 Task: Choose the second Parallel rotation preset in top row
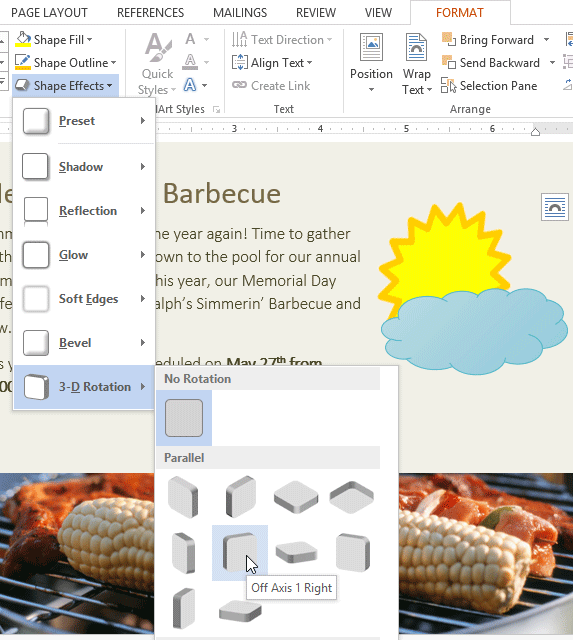pos(240,497)
